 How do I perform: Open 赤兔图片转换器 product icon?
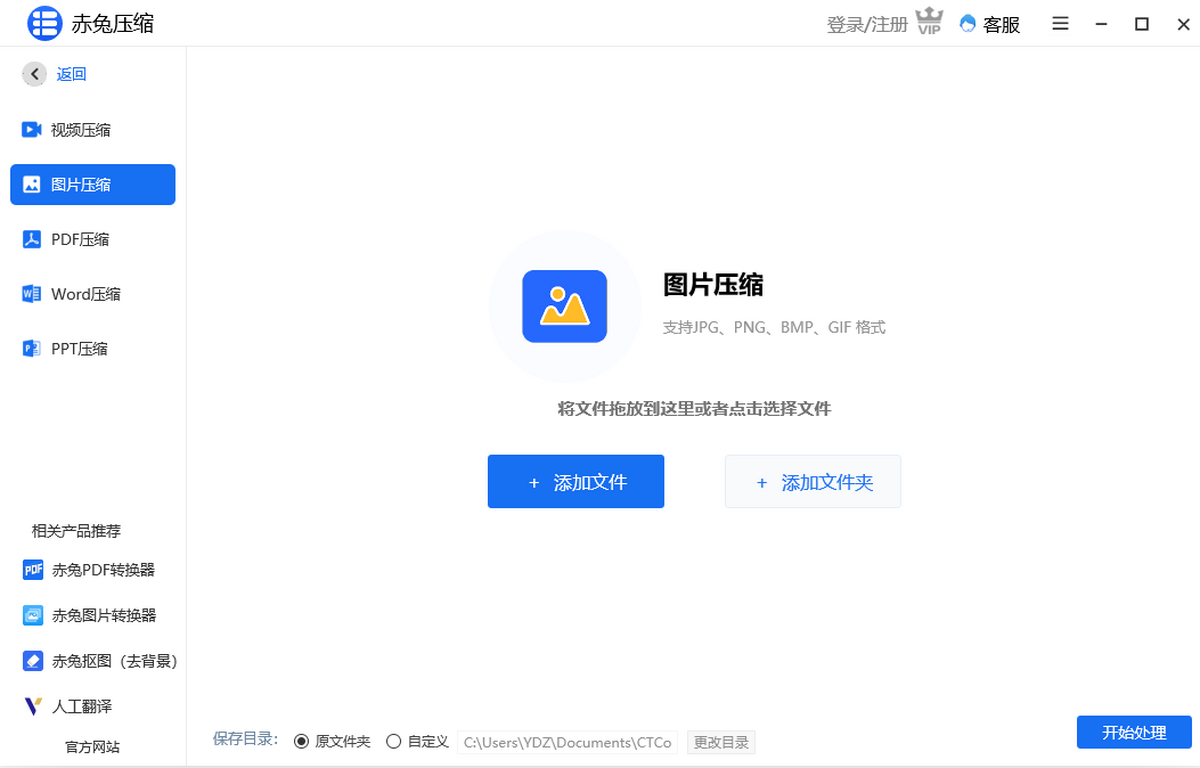pos(33,616)
